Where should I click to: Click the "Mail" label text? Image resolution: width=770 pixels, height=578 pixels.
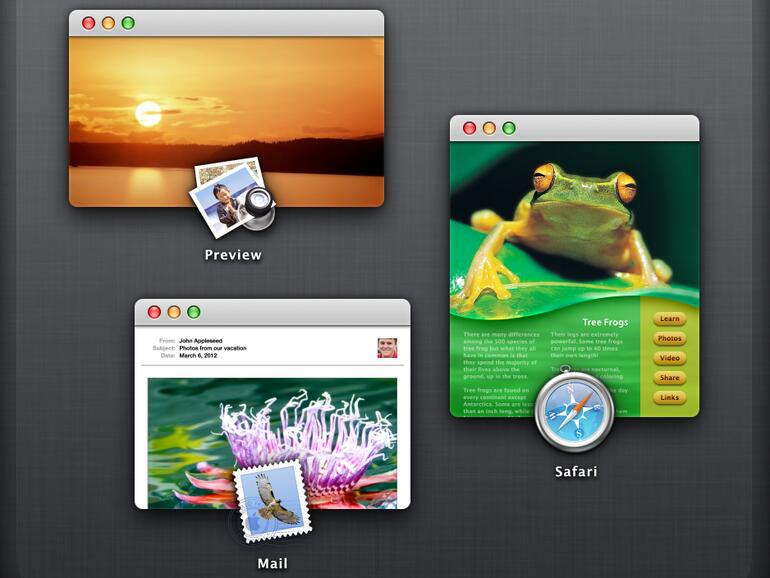273,563
